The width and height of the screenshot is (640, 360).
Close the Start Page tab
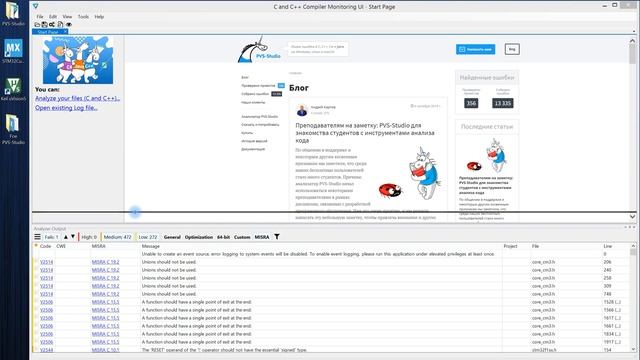65,31
